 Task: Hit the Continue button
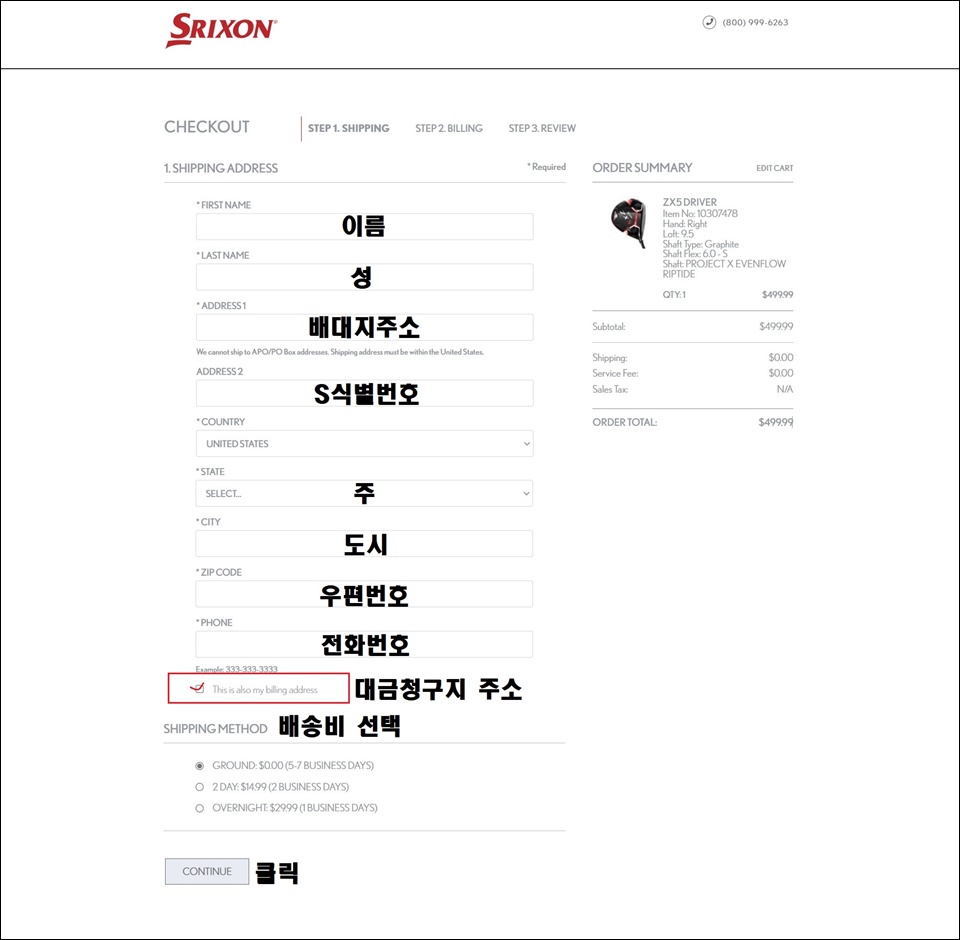(x=207, y=871)
